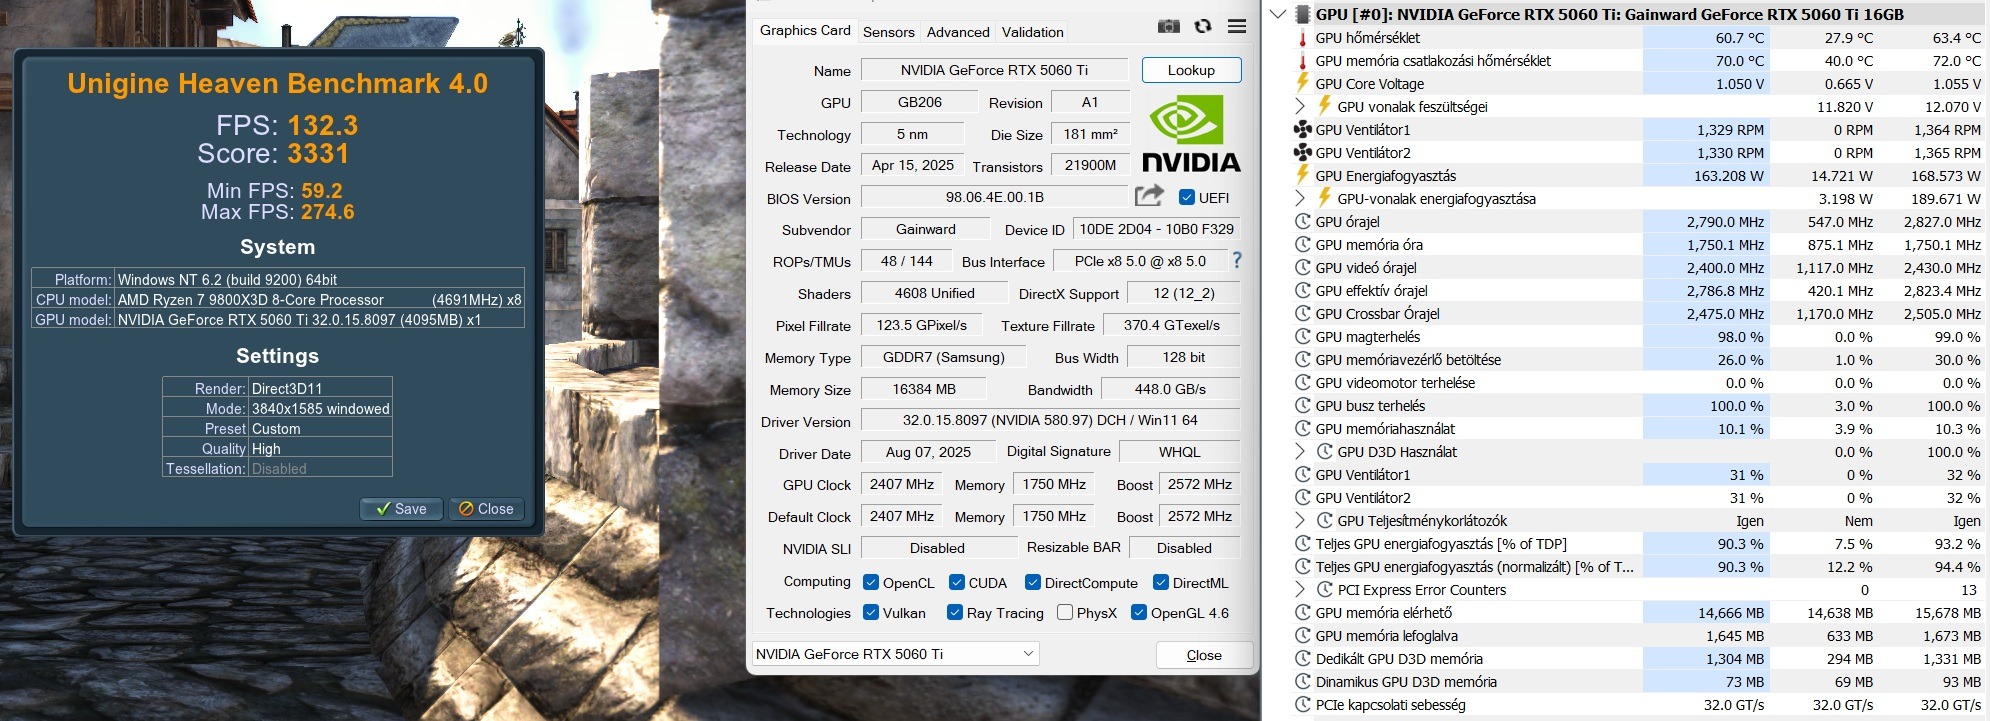The width and height of the screenshot is (1990, 721).
Task: Click the icon beside Dedikált GPU D3D memória
Action: [1302, 659]
